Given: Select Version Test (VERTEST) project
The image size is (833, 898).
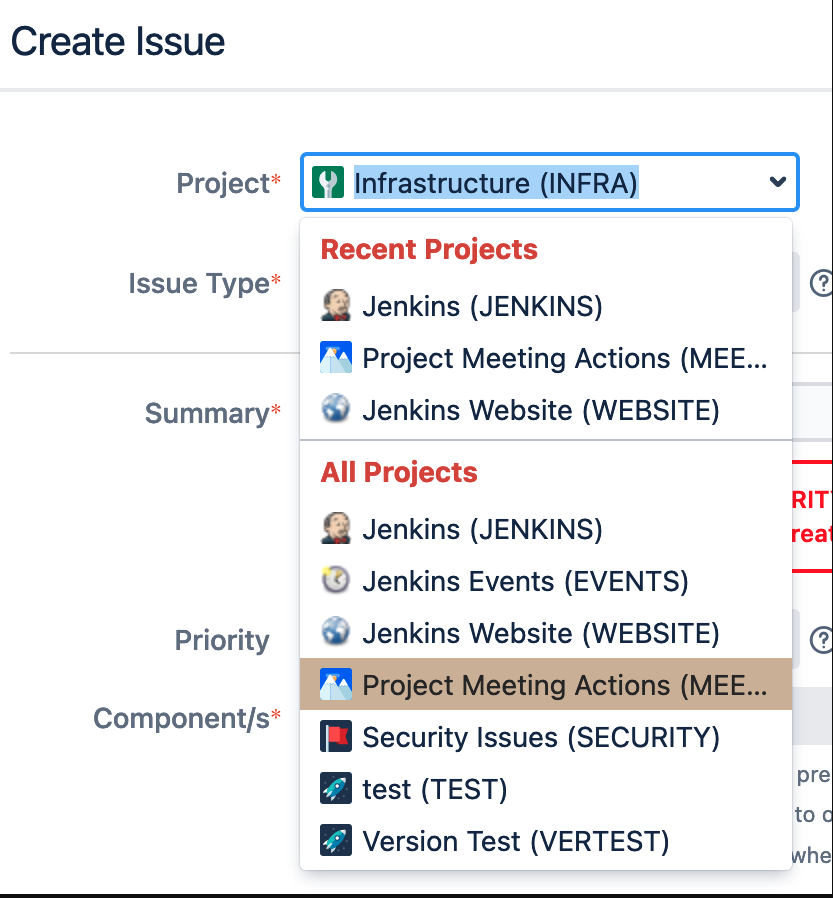Looking at the screenshot, I should pos(546,841).
